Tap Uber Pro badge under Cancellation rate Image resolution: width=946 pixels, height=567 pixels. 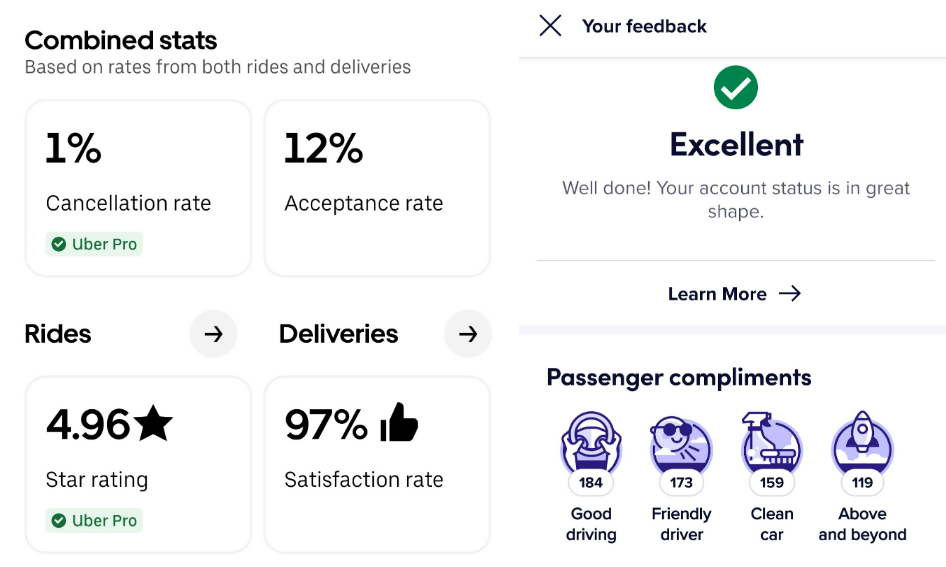click(95, 244)
